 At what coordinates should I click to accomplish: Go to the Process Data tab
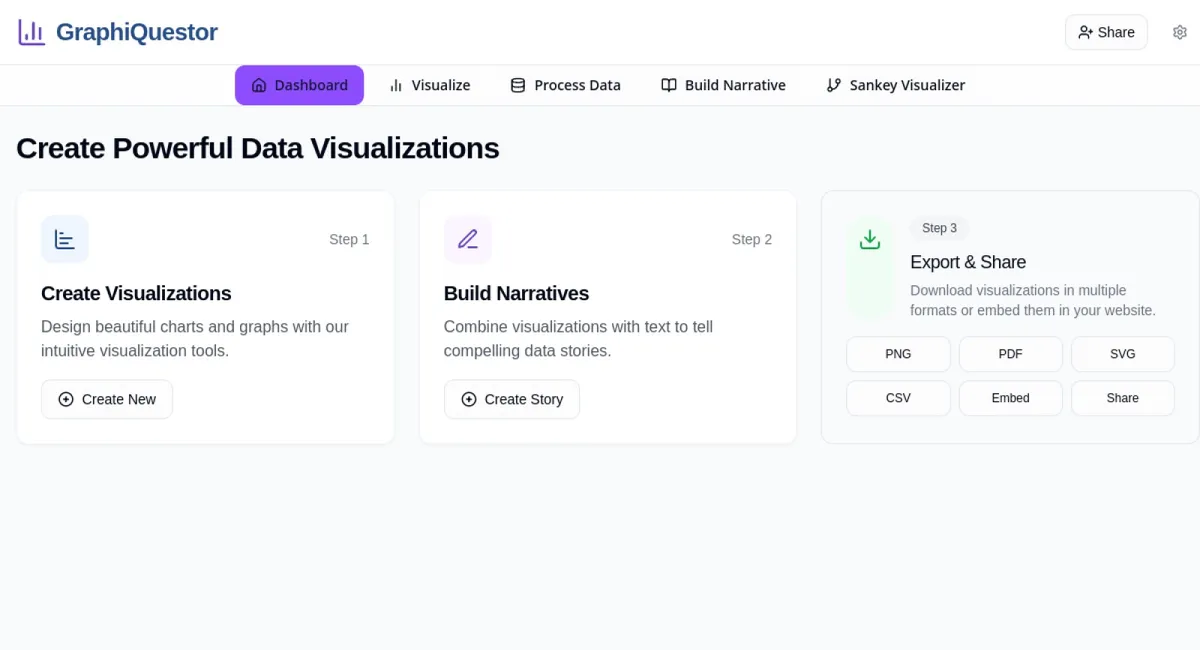(x=566, y=86)
